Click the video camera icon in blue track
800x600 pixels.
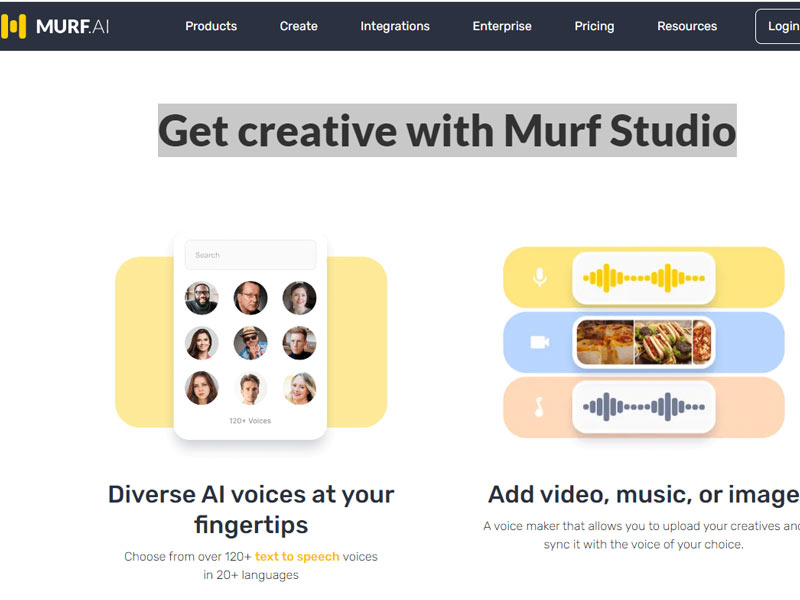click(539, 342)
